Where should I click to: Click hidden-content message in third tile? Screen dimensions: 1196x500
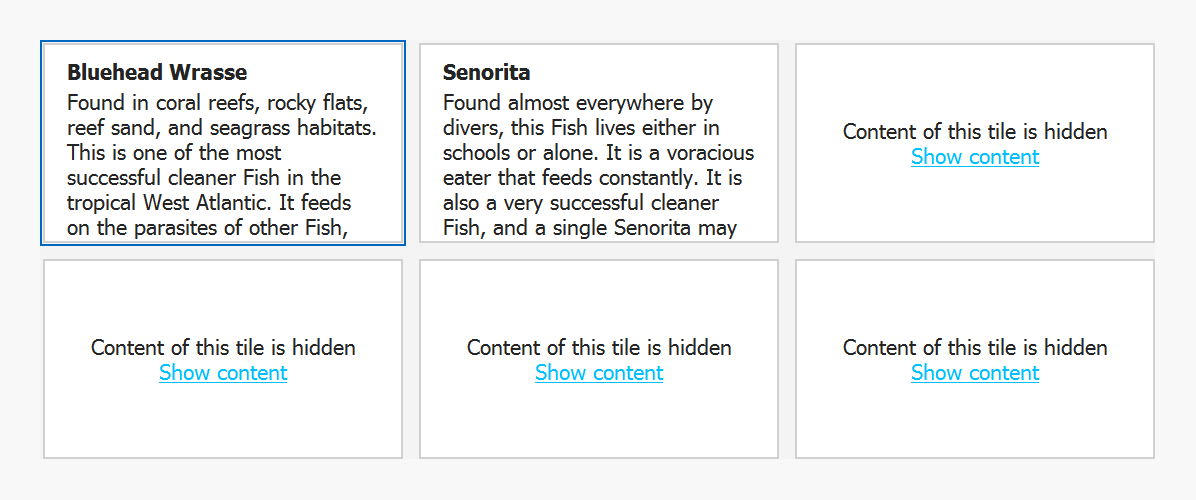tap(975, 132)
